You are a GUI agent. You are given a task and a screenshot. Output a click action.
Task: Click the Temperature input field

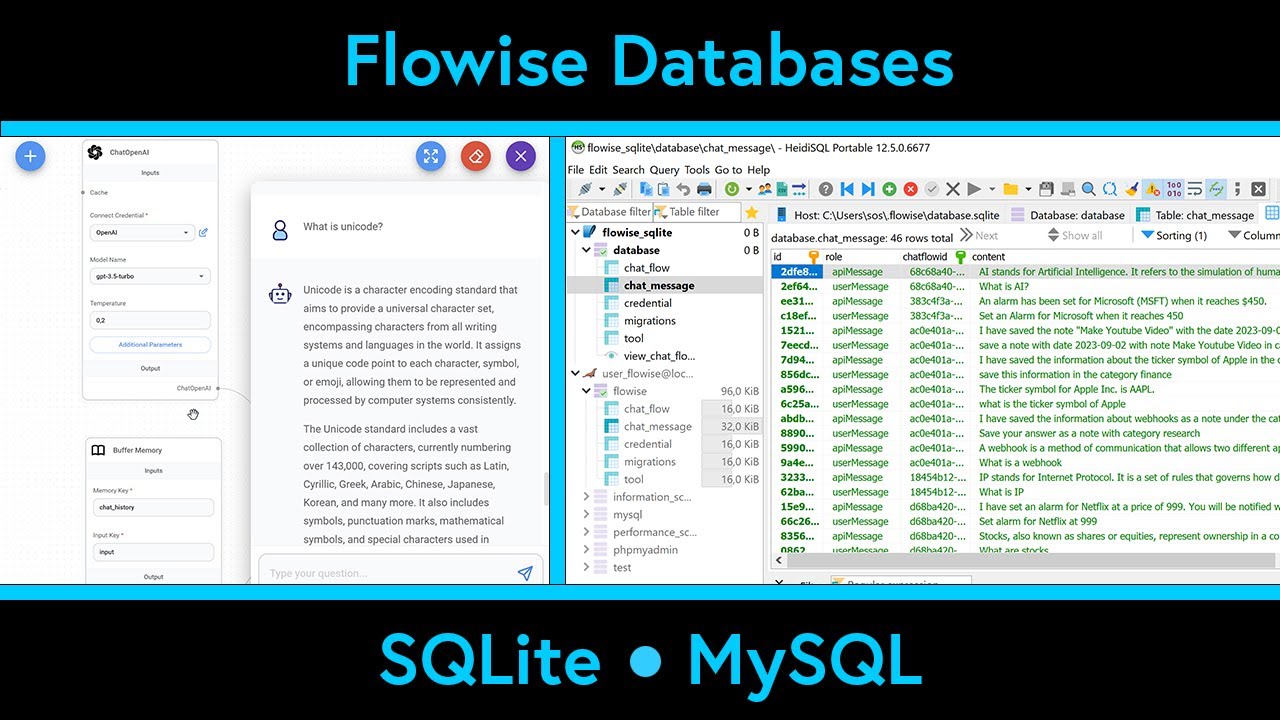(x=150, y=320)
